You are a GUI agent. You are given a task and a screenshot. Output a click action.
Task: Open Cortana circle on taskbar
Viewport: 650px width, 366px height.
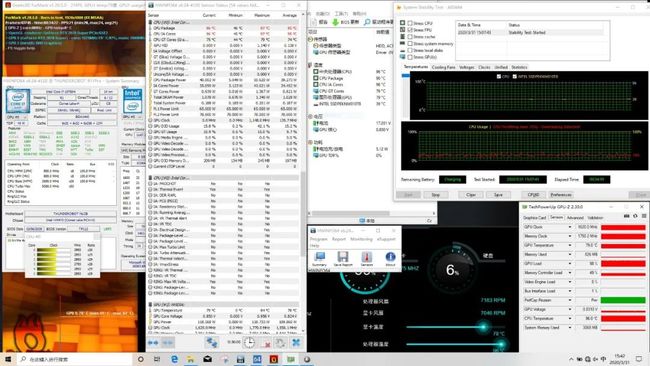tap(141, 359)
